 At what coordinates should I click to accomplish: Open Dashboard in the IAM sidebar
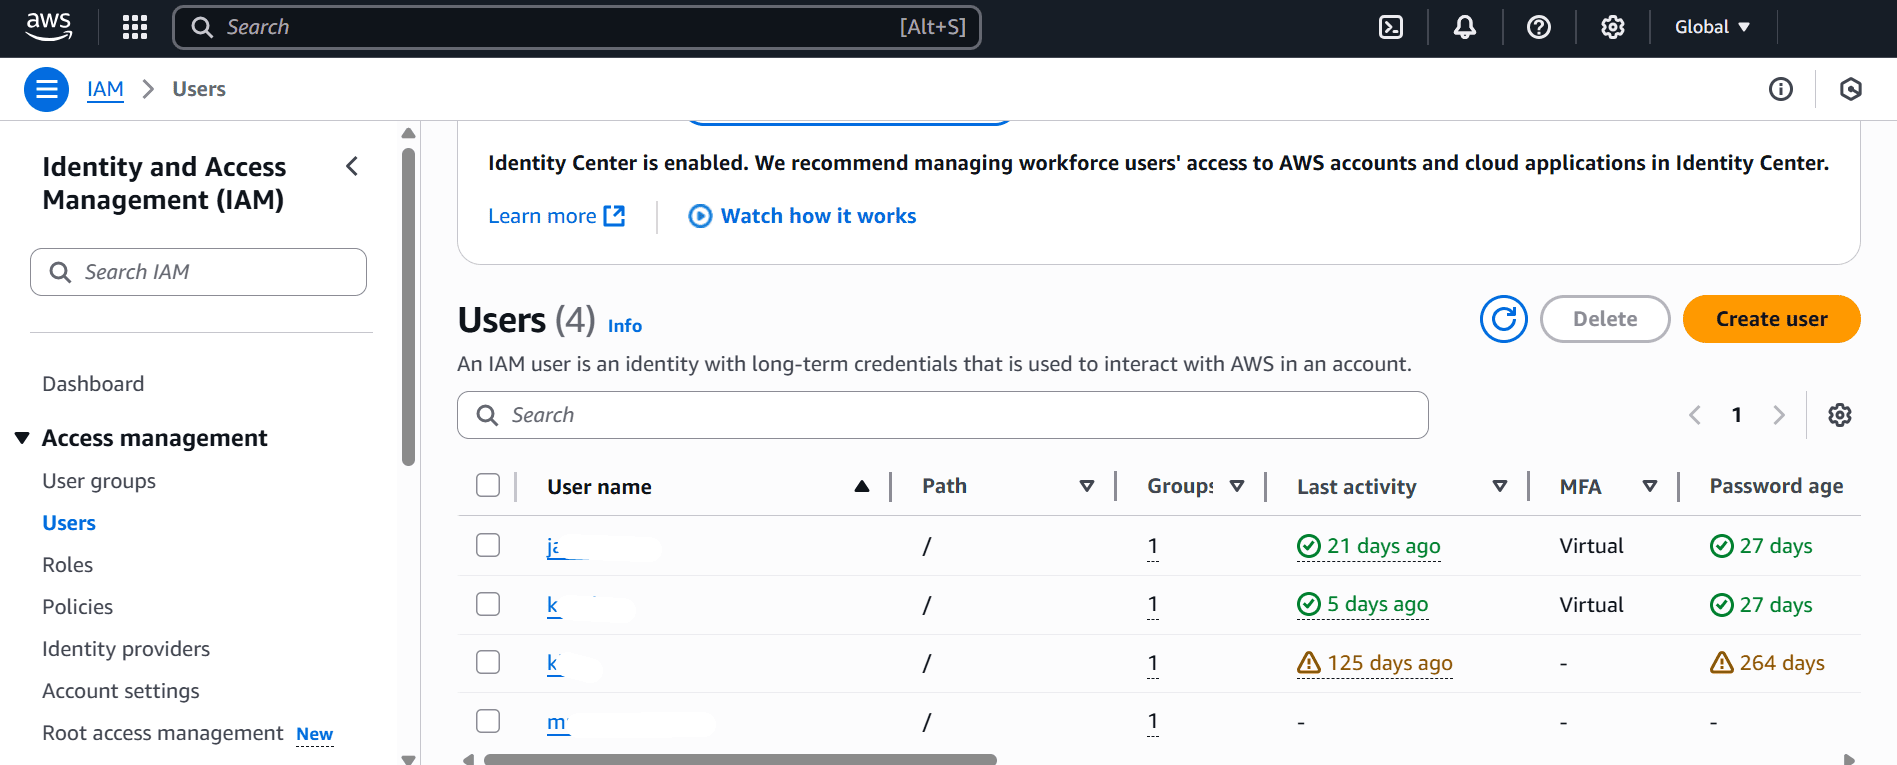[93, 384]
